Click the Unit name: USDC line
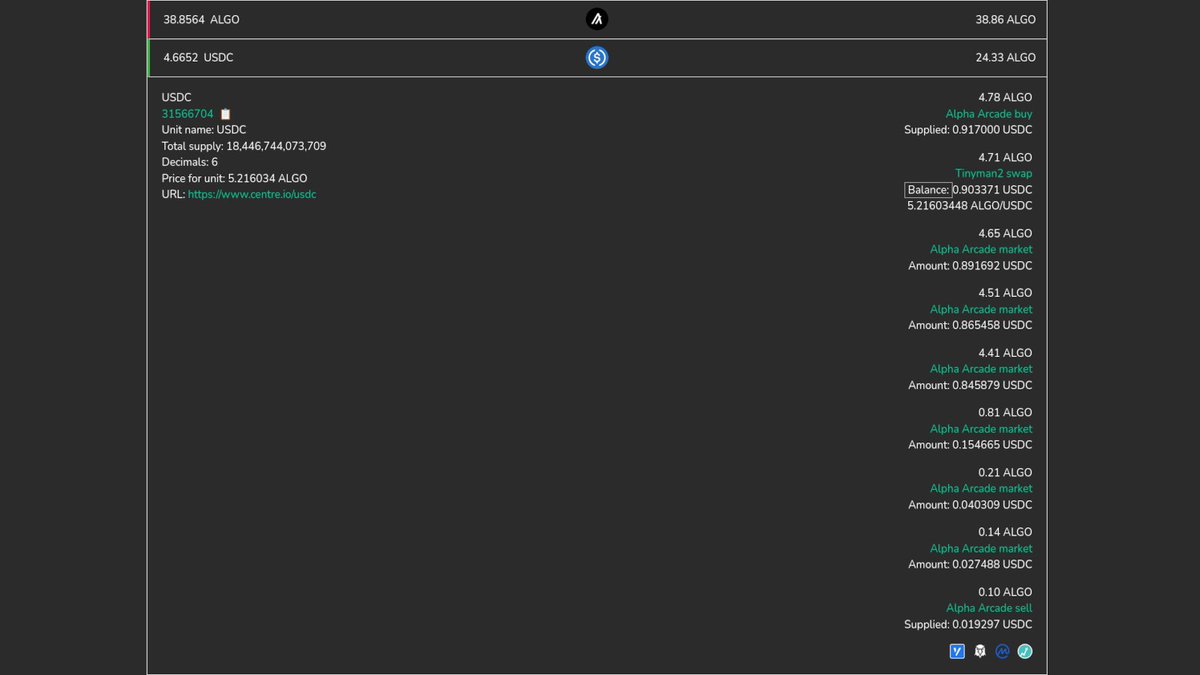Viewport: 1200px width, 675px height. point(204,130)
